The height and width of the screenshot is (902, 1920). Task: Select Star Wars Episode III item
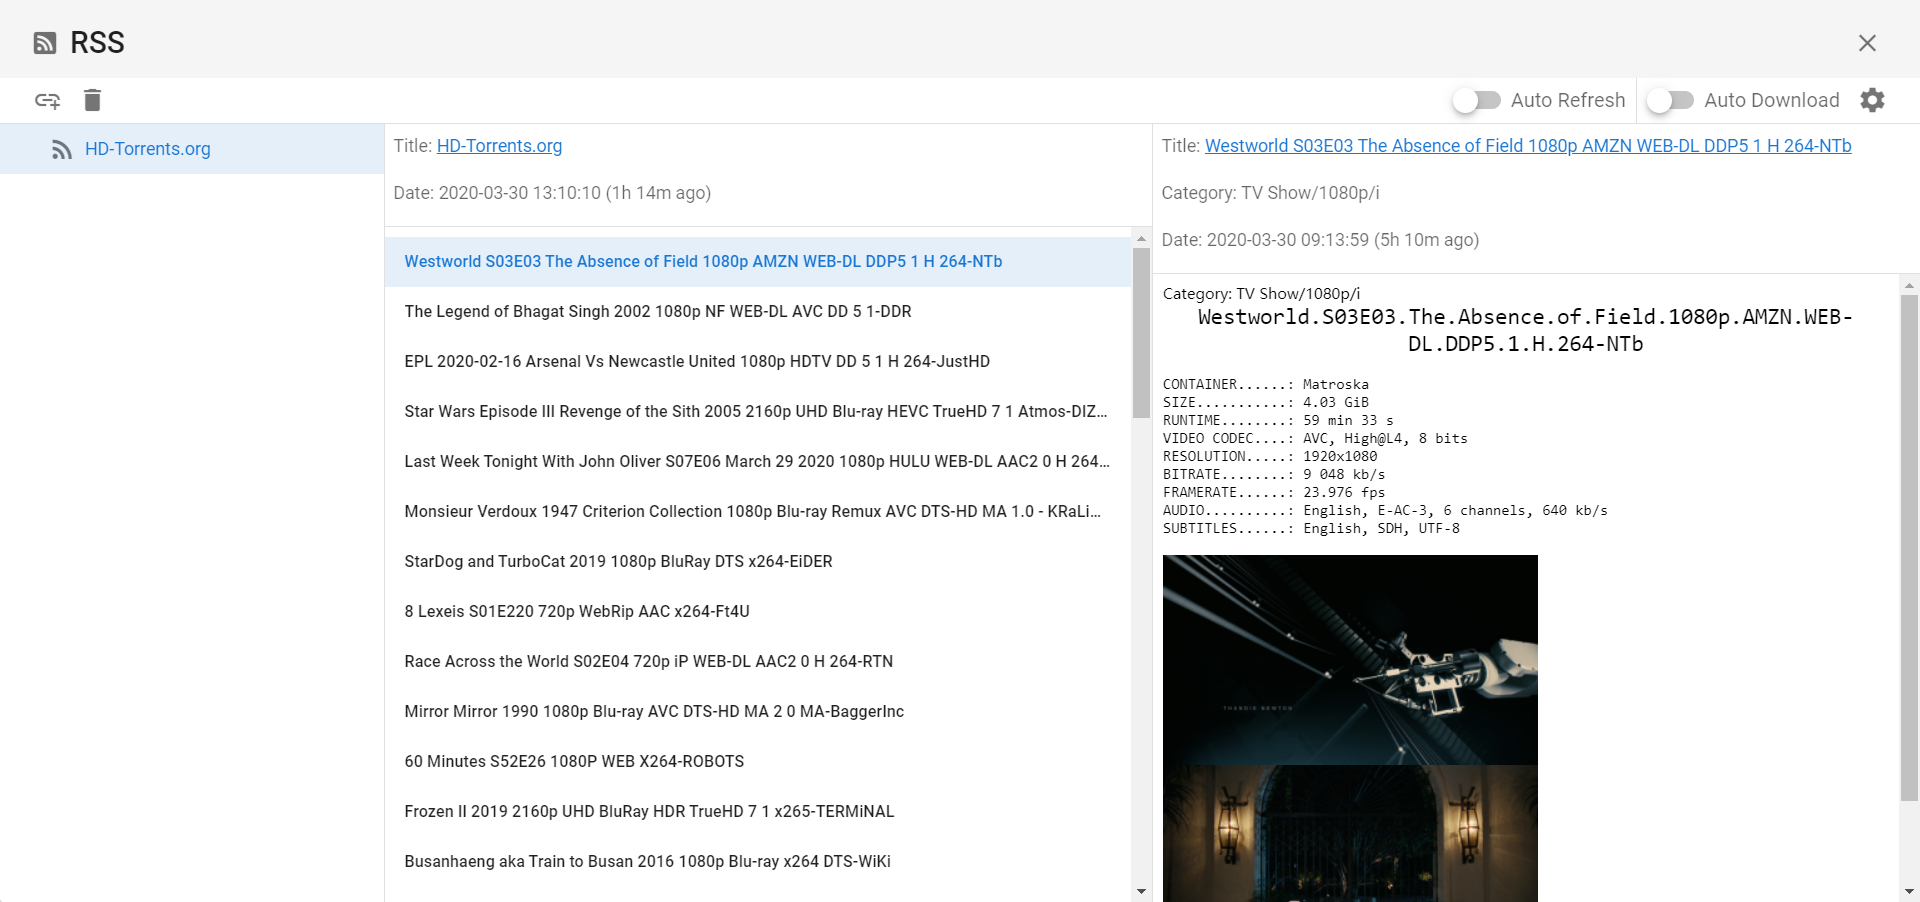[x=758, y=412]
